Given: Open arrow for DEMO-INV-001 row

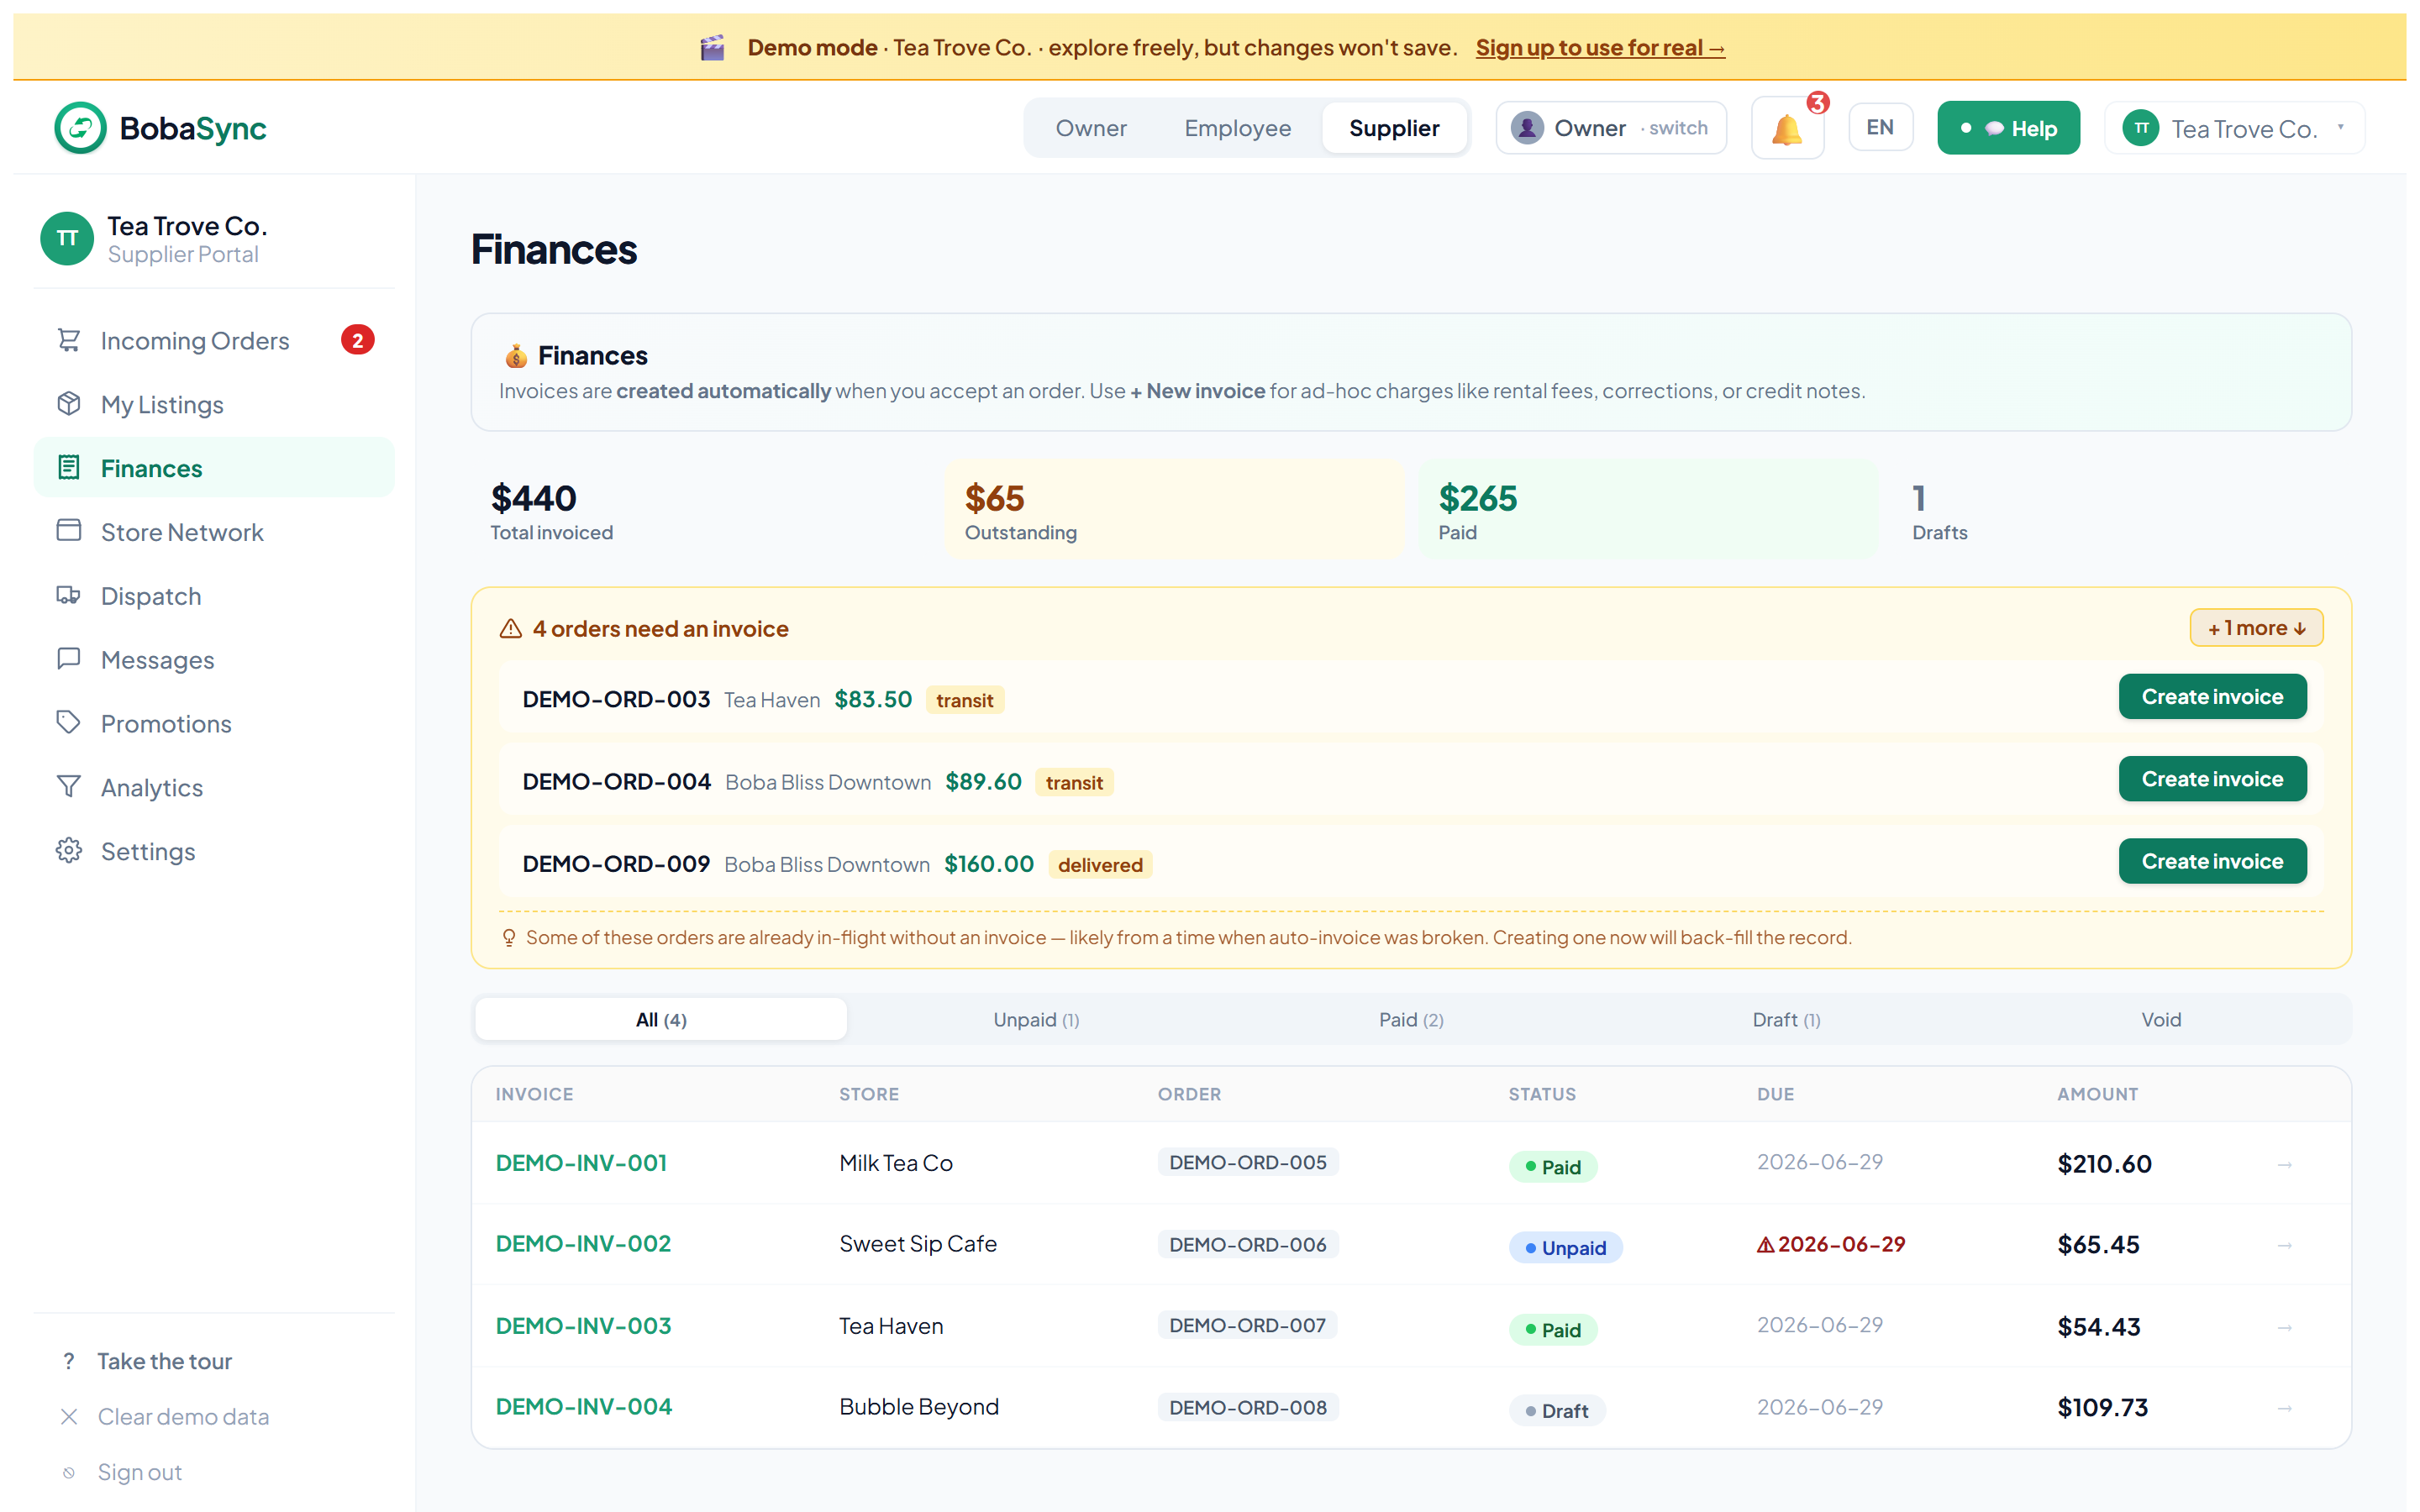Looking at the screenshot, I should pyautogui.click(x=2285, y=1164).
